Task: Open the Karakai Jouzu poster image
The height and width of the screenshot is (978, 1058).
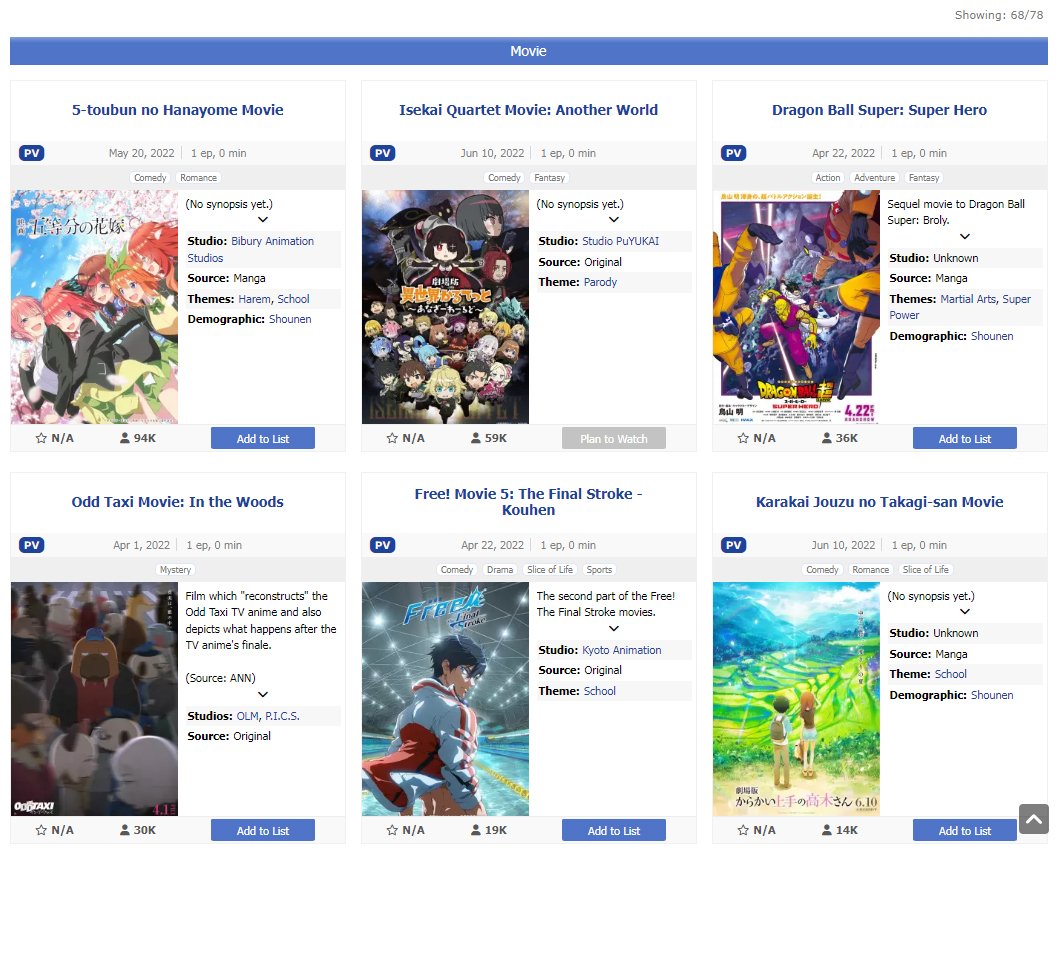Action: coord(796,699)
